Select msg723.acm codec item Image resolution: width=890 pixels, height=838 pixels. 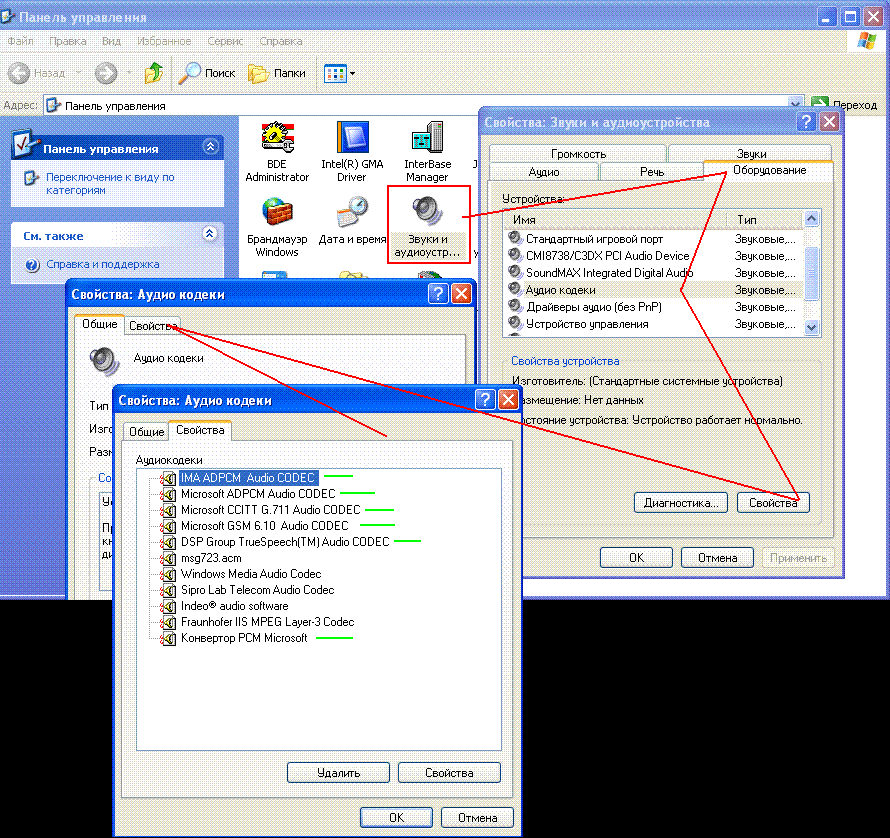[x=211, y=558]
